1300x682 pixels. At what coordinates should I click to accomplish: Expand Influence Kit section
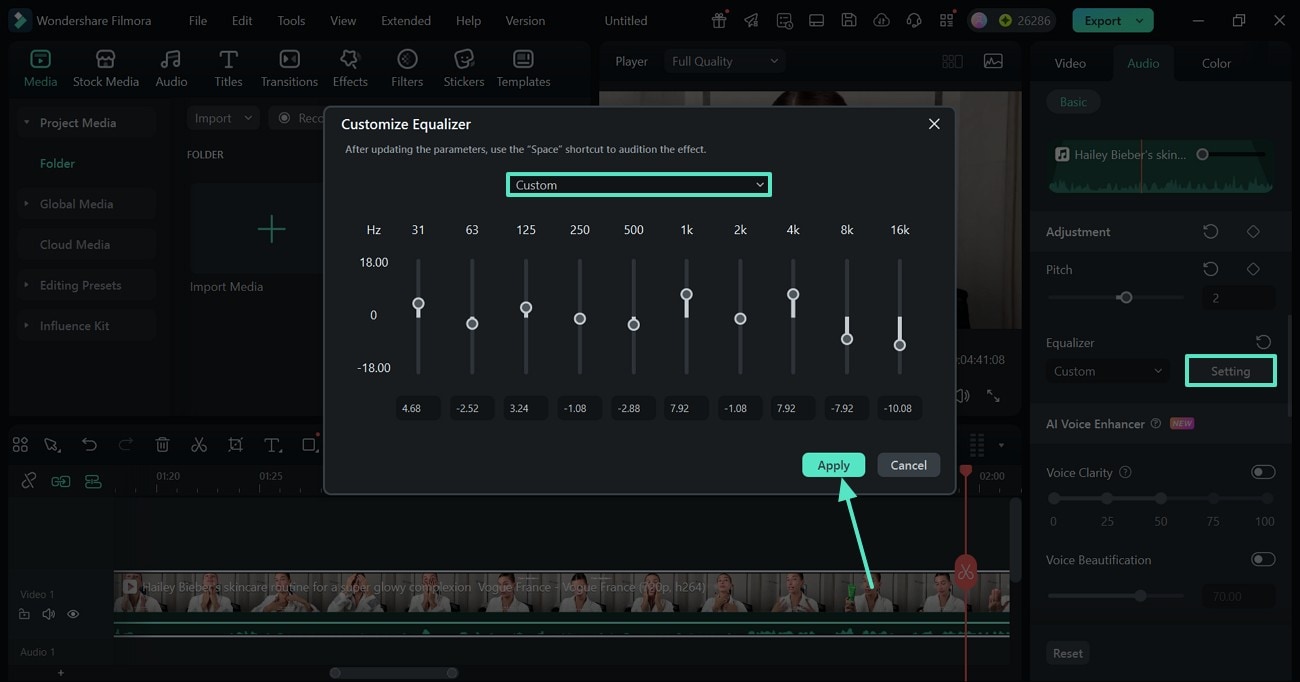coord(26,326)
